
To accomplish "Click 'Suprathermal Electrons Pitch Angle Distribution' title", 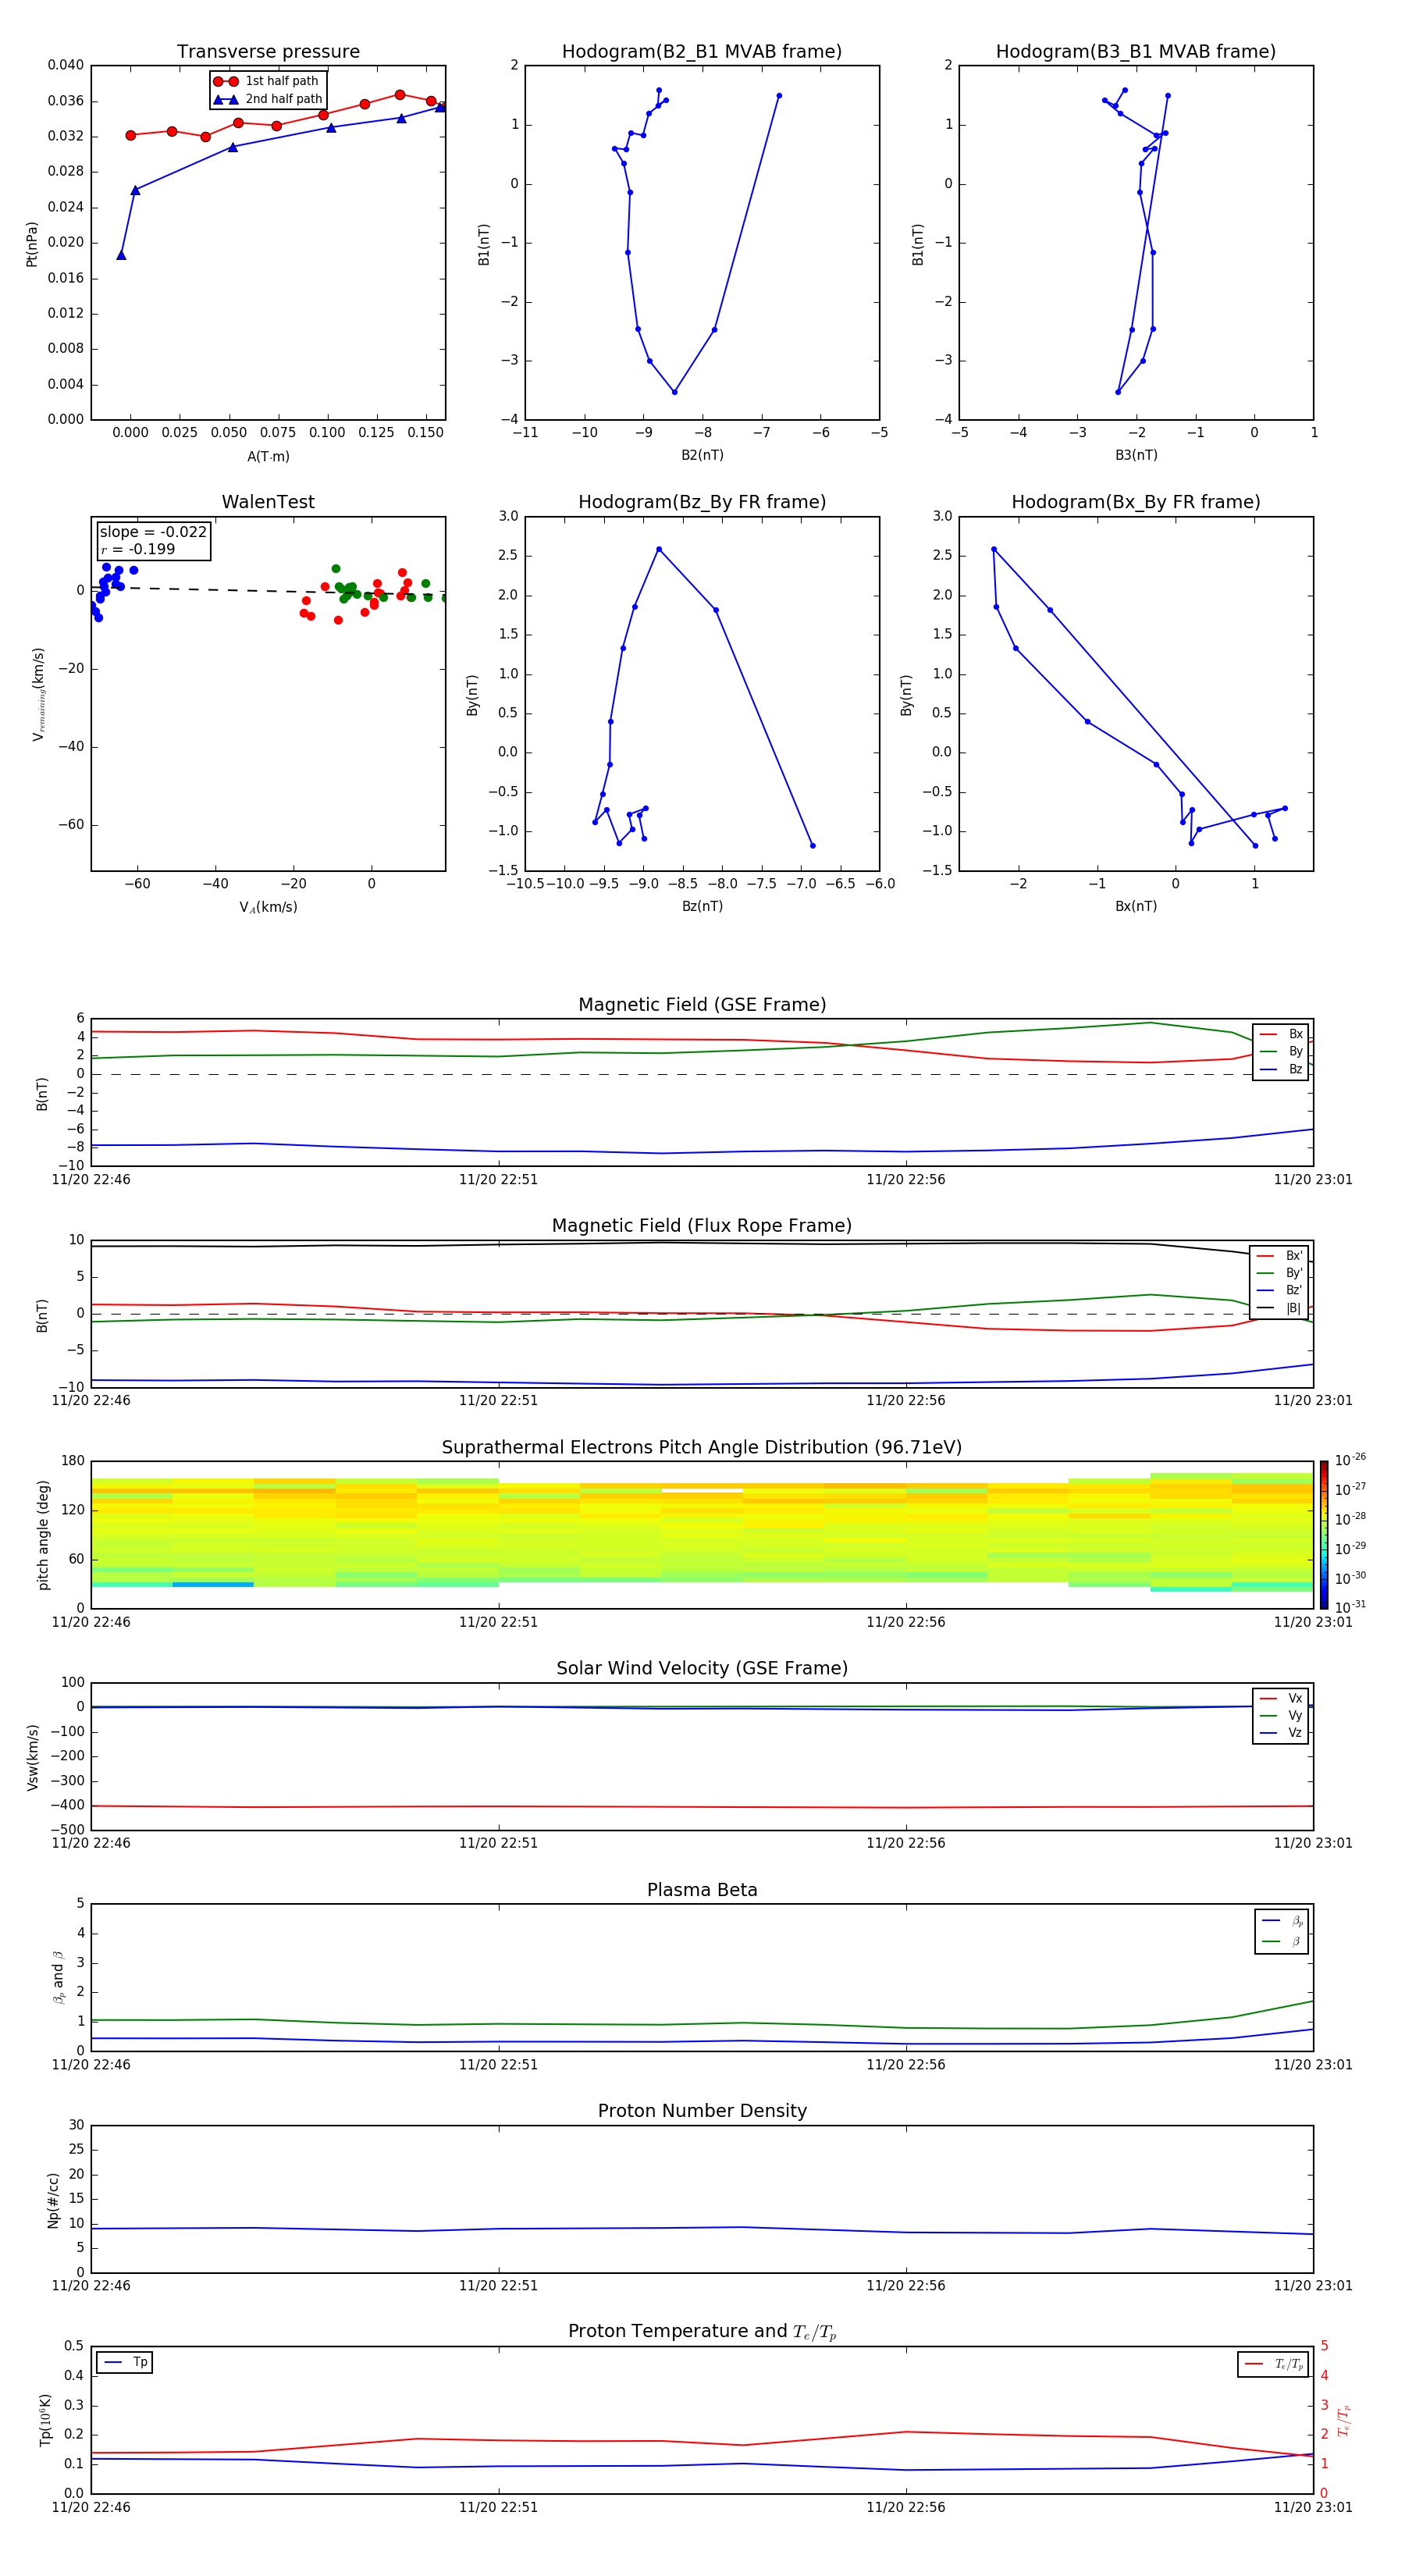I will click(702, 1447).
